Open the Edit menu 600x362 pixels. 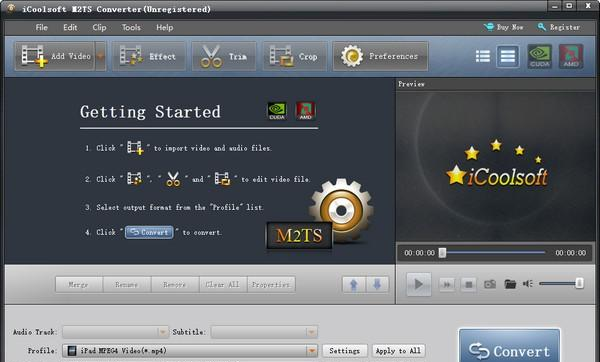tap(70, 28)
